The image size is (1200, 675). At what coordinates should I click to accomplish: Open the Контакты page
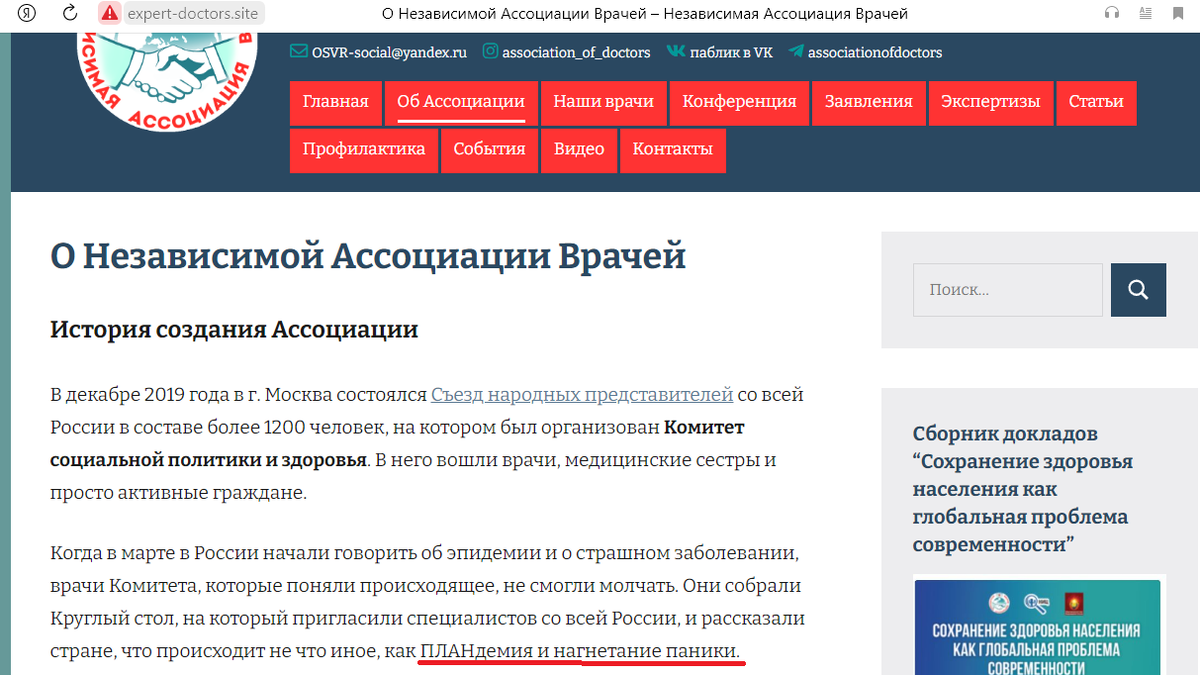672,150
